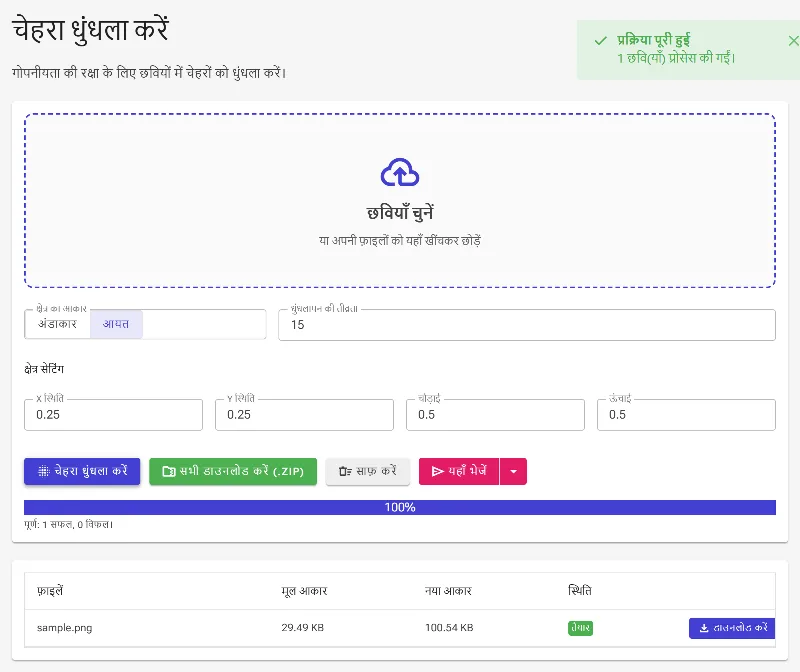Screen dimensions: 800x672
Task: Click the तैयार status badge
Action: coord(580,628)
